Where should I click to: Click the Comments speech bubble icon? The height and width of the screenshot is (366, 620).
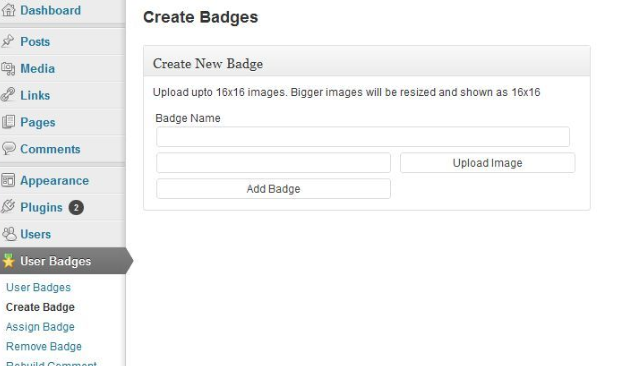pyautogui.click(x=8, y=149)
